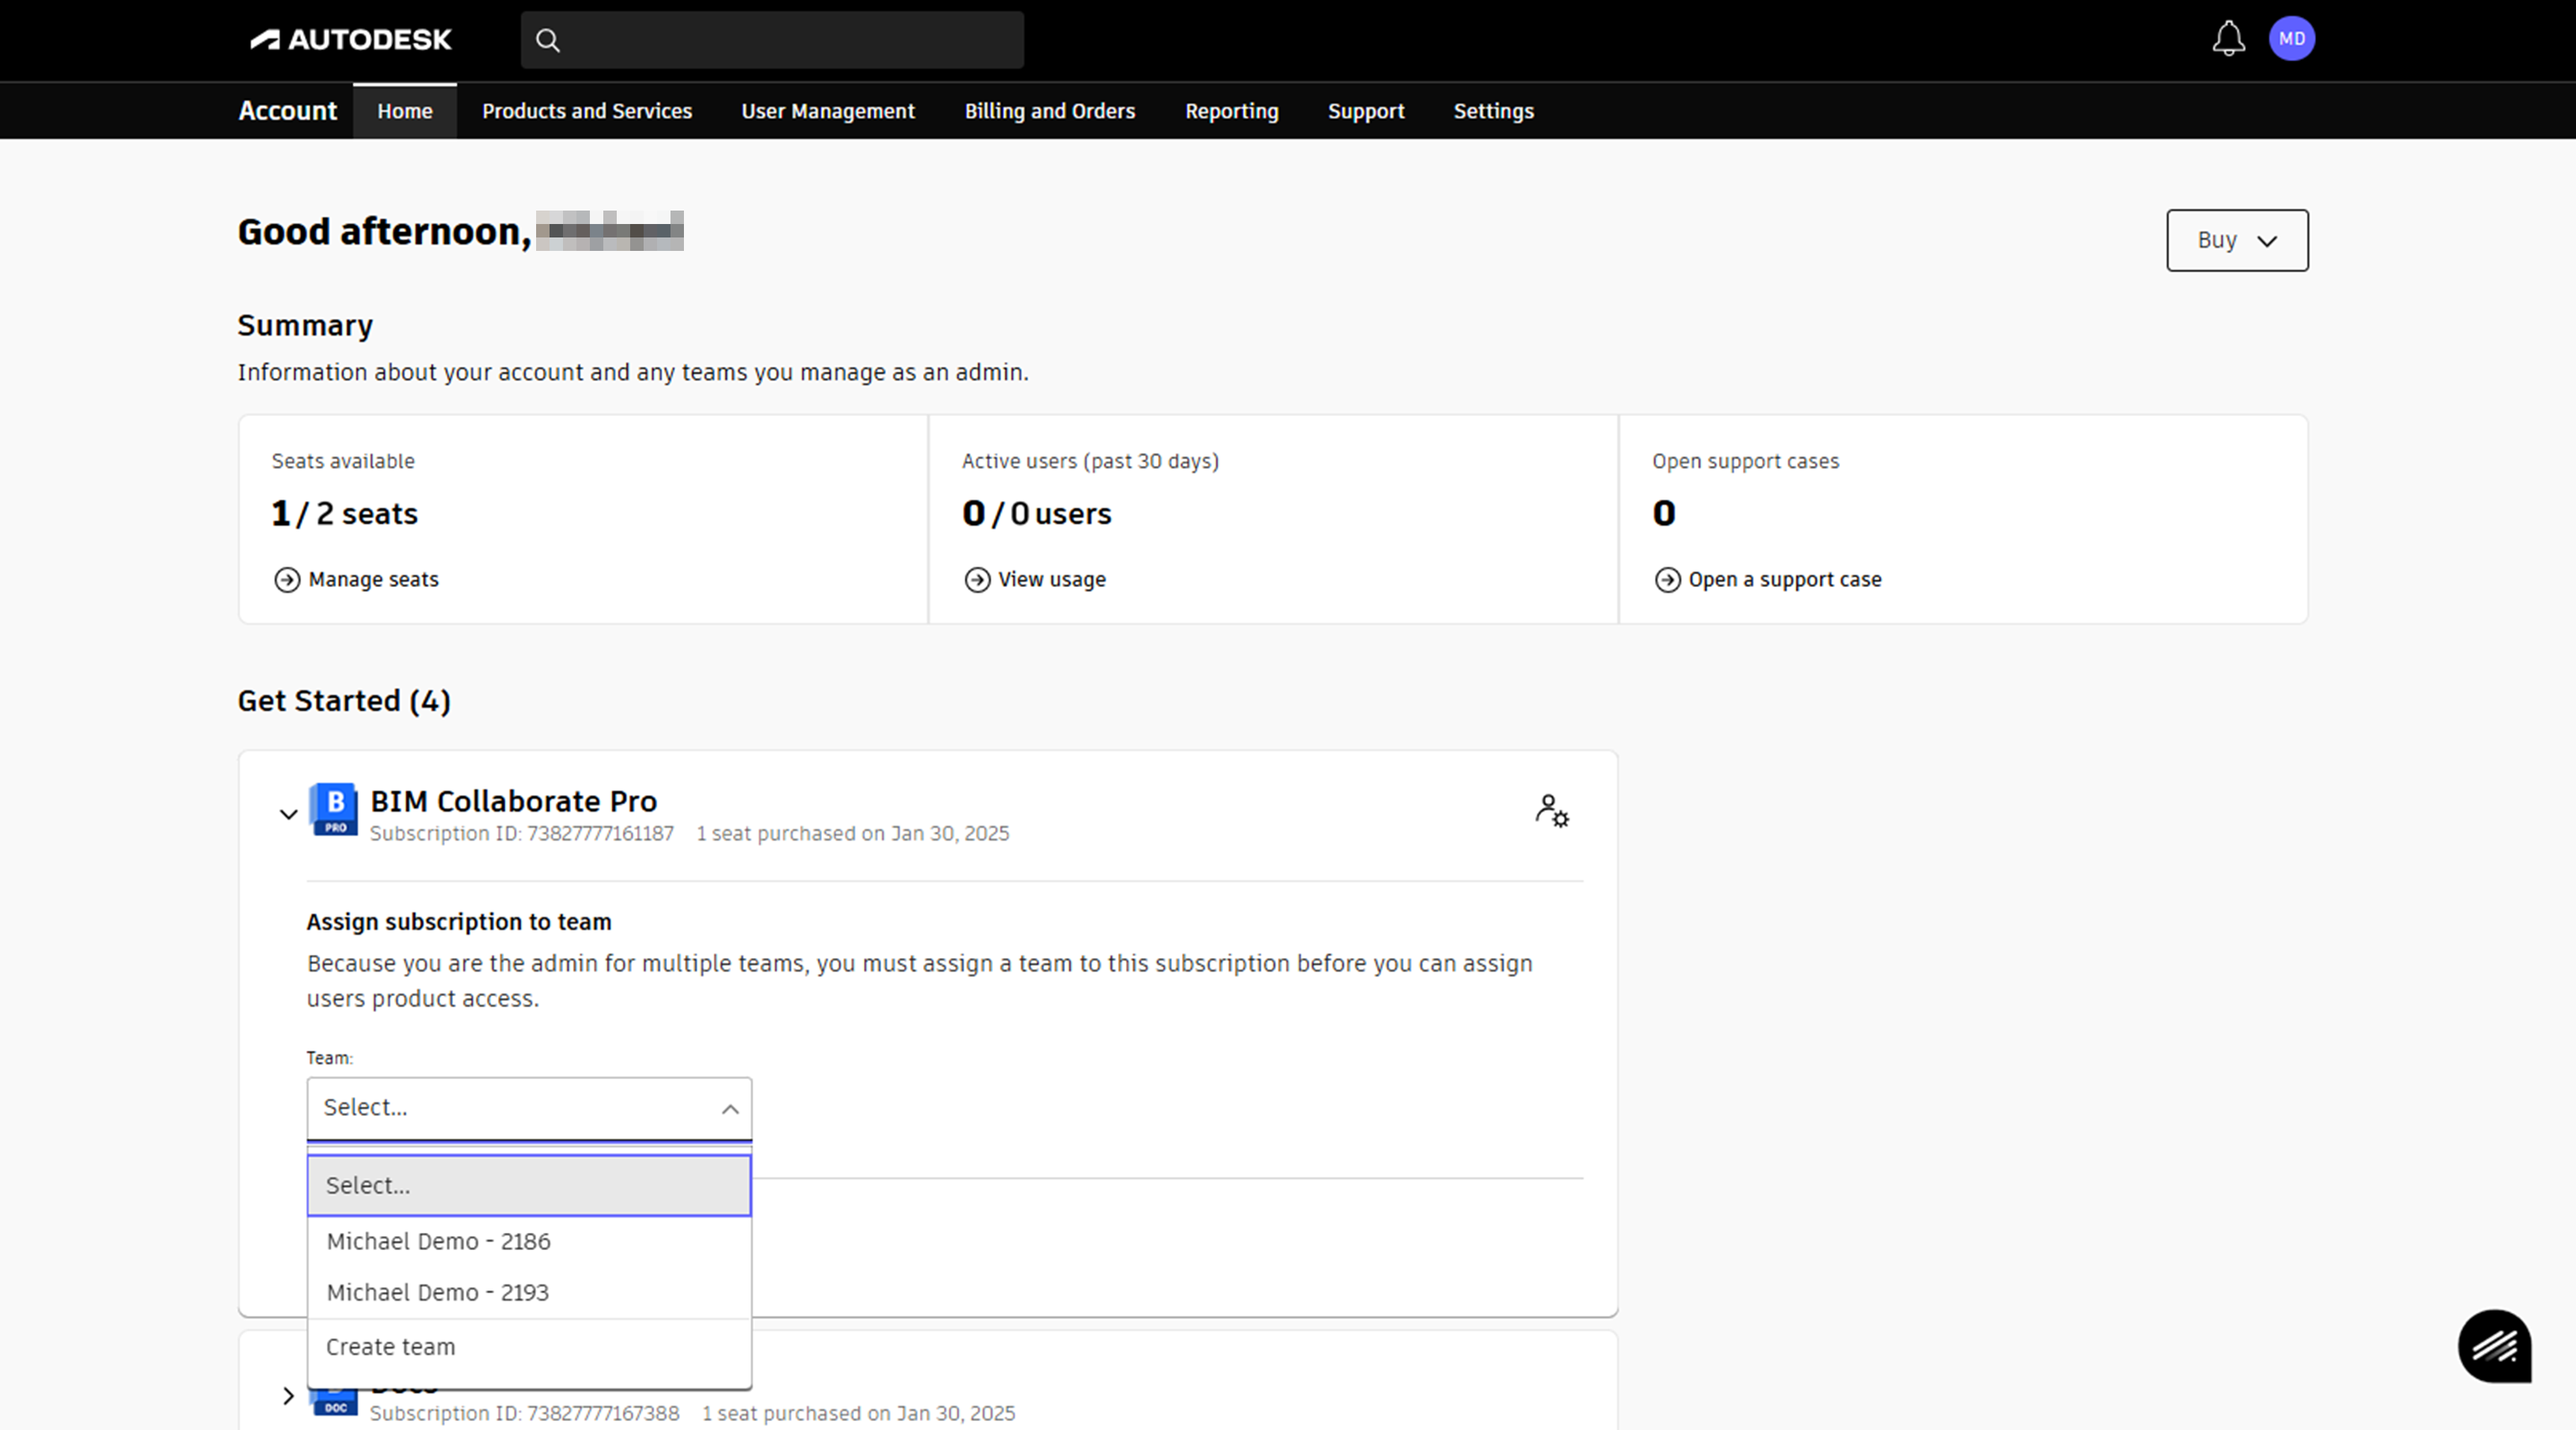Go to the User Management tab
This screenshot has width=2576, height=1430.
tap(827, 111)
